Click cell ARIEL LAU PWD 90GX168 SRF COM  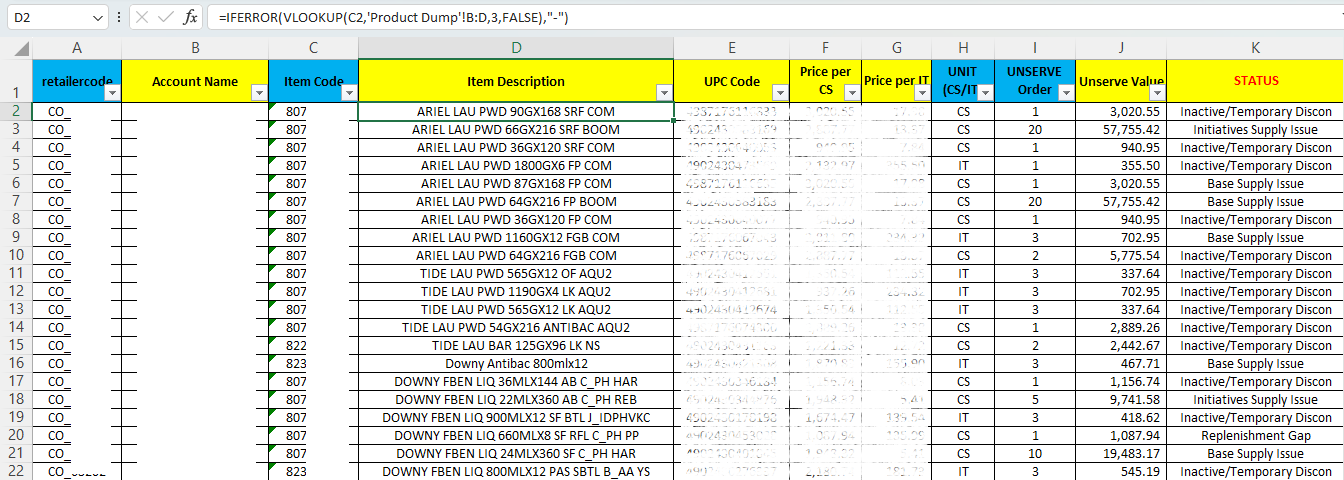coord(516,111)
